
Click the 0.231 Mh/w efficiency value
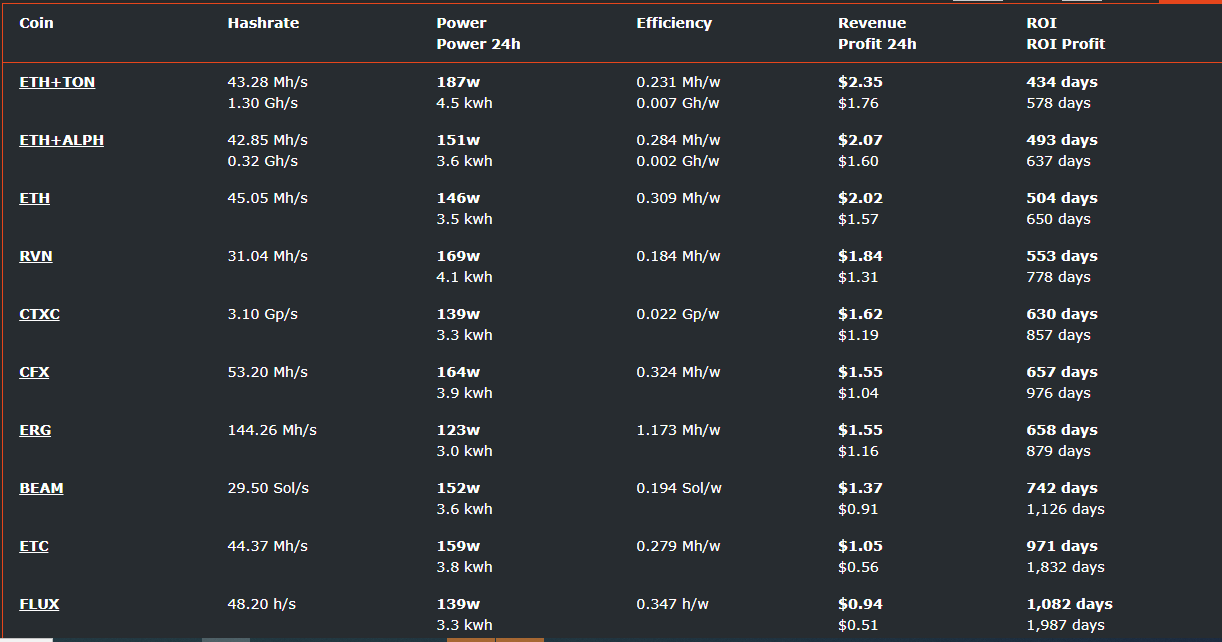click(678, 82)
